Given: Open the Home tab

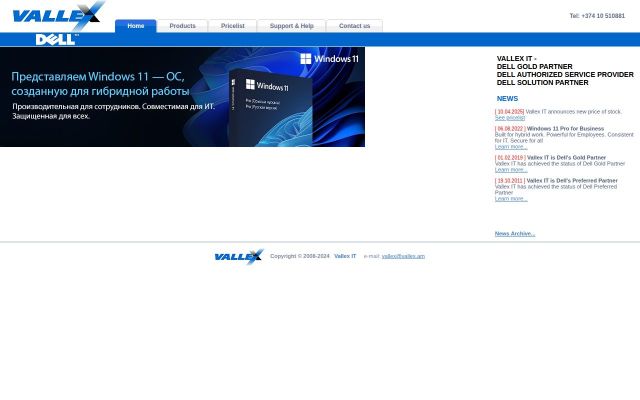Looking at the screenshot, I should pos(136,26).
